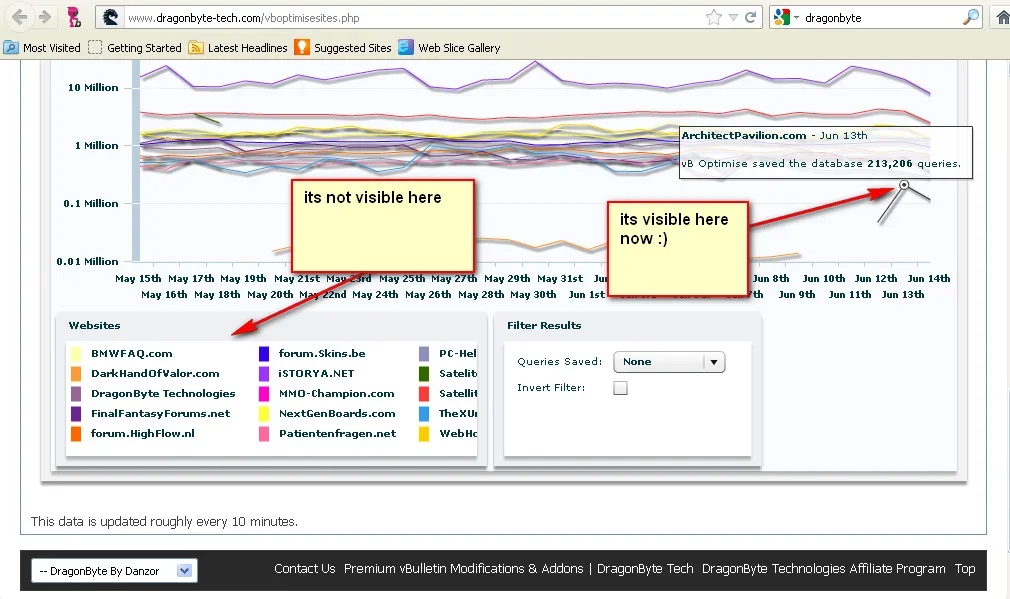Jump to Top of the page
This screenshot has width=1010, height=599.
[x=965, y=569]
